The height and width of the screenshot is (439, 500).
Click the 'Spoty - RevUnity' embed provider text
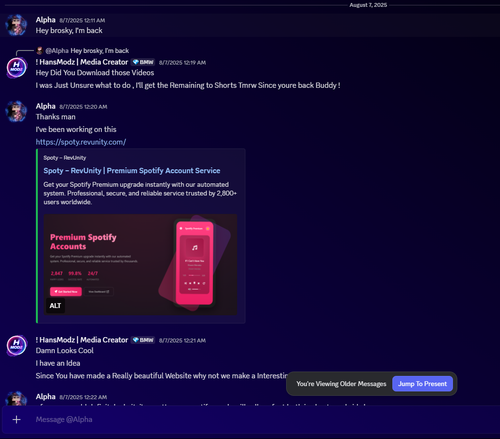tap(65, 158)
